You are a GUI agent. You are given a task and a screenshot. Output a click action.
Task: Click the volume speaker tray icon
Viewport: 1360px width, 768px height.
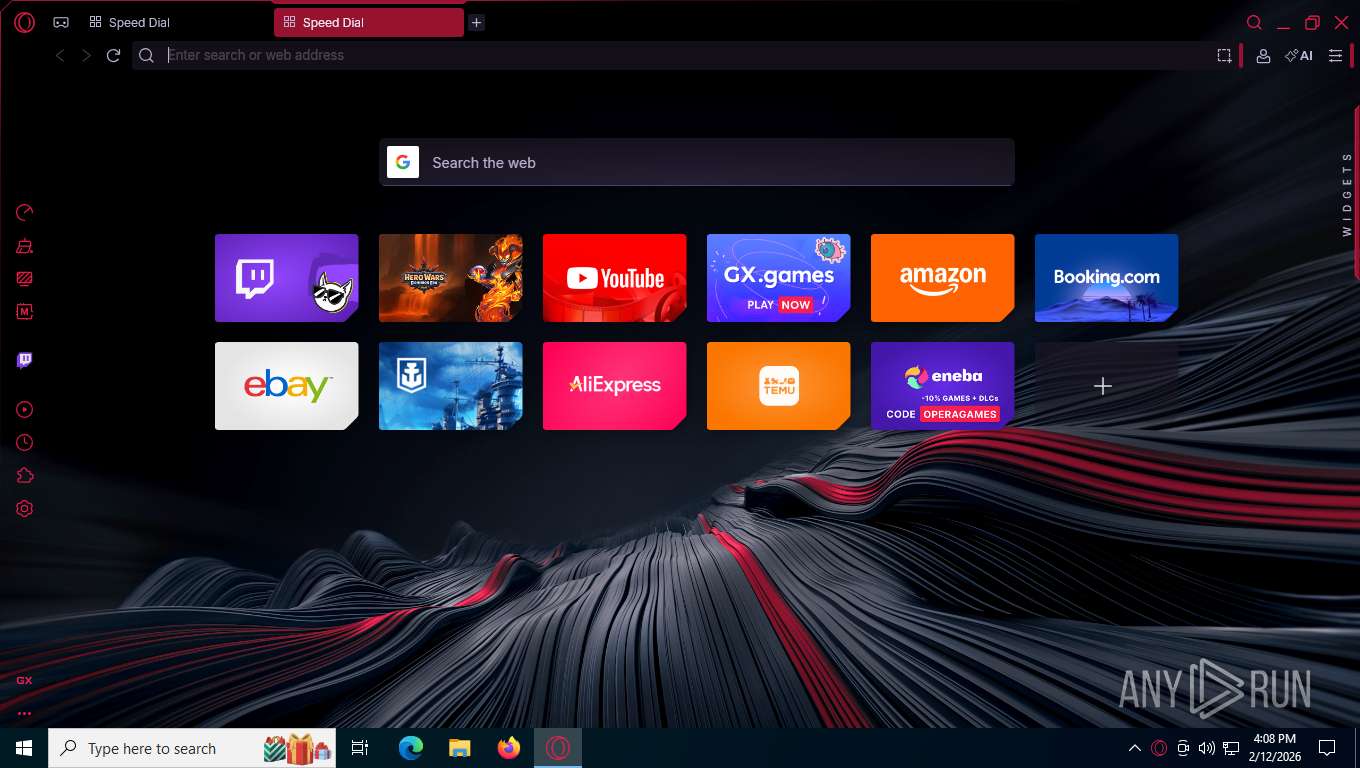pos(1207,748)
